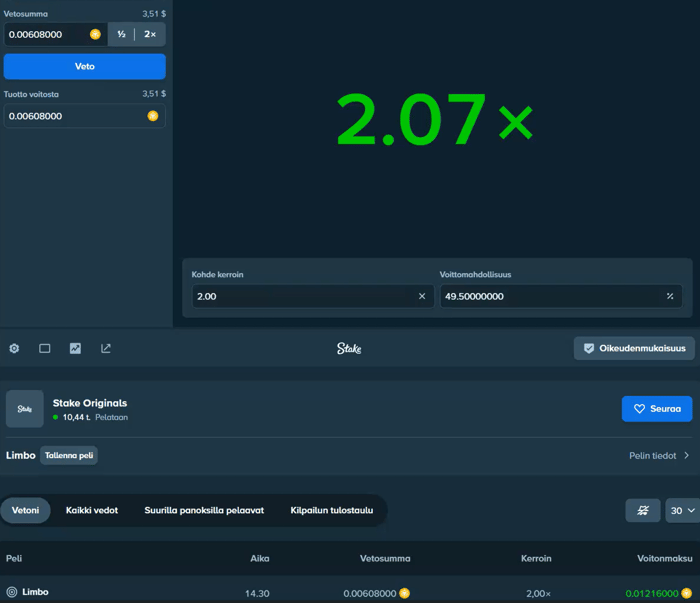Open game settings gear icon

click(x=14, y=348)
